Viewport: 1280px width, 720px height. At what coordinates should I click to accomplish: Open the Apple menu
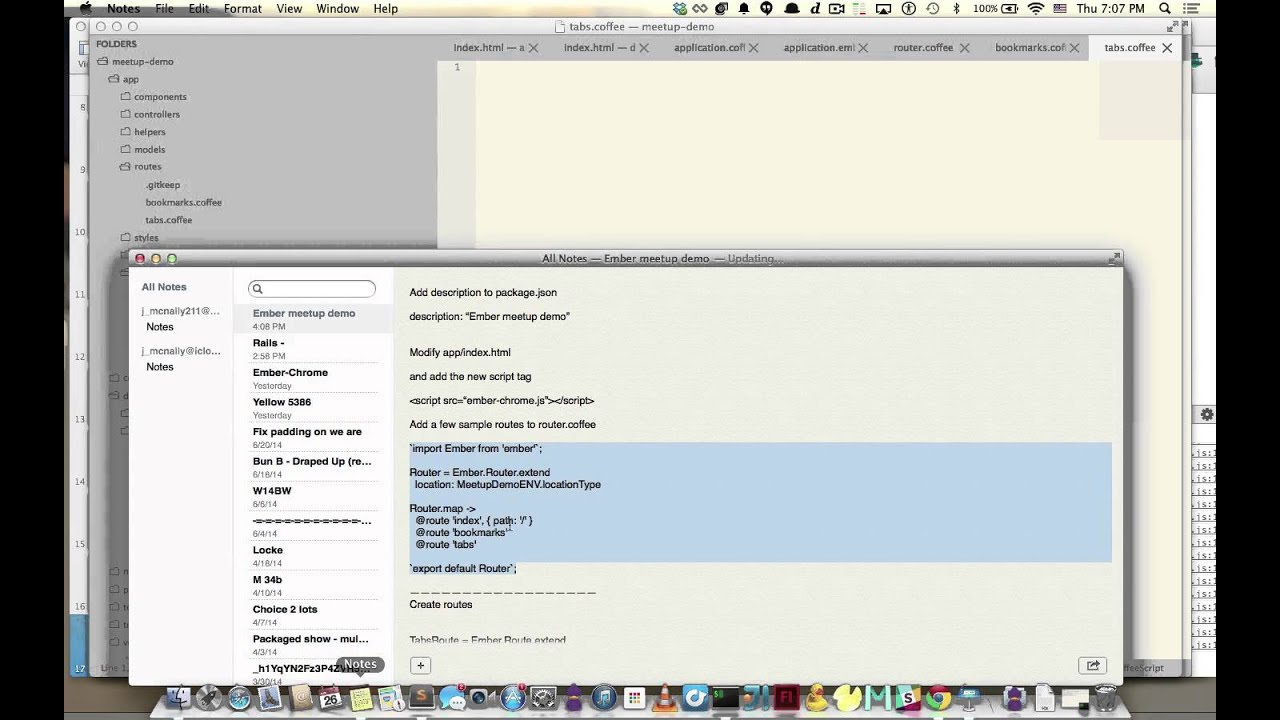[84, 8]
